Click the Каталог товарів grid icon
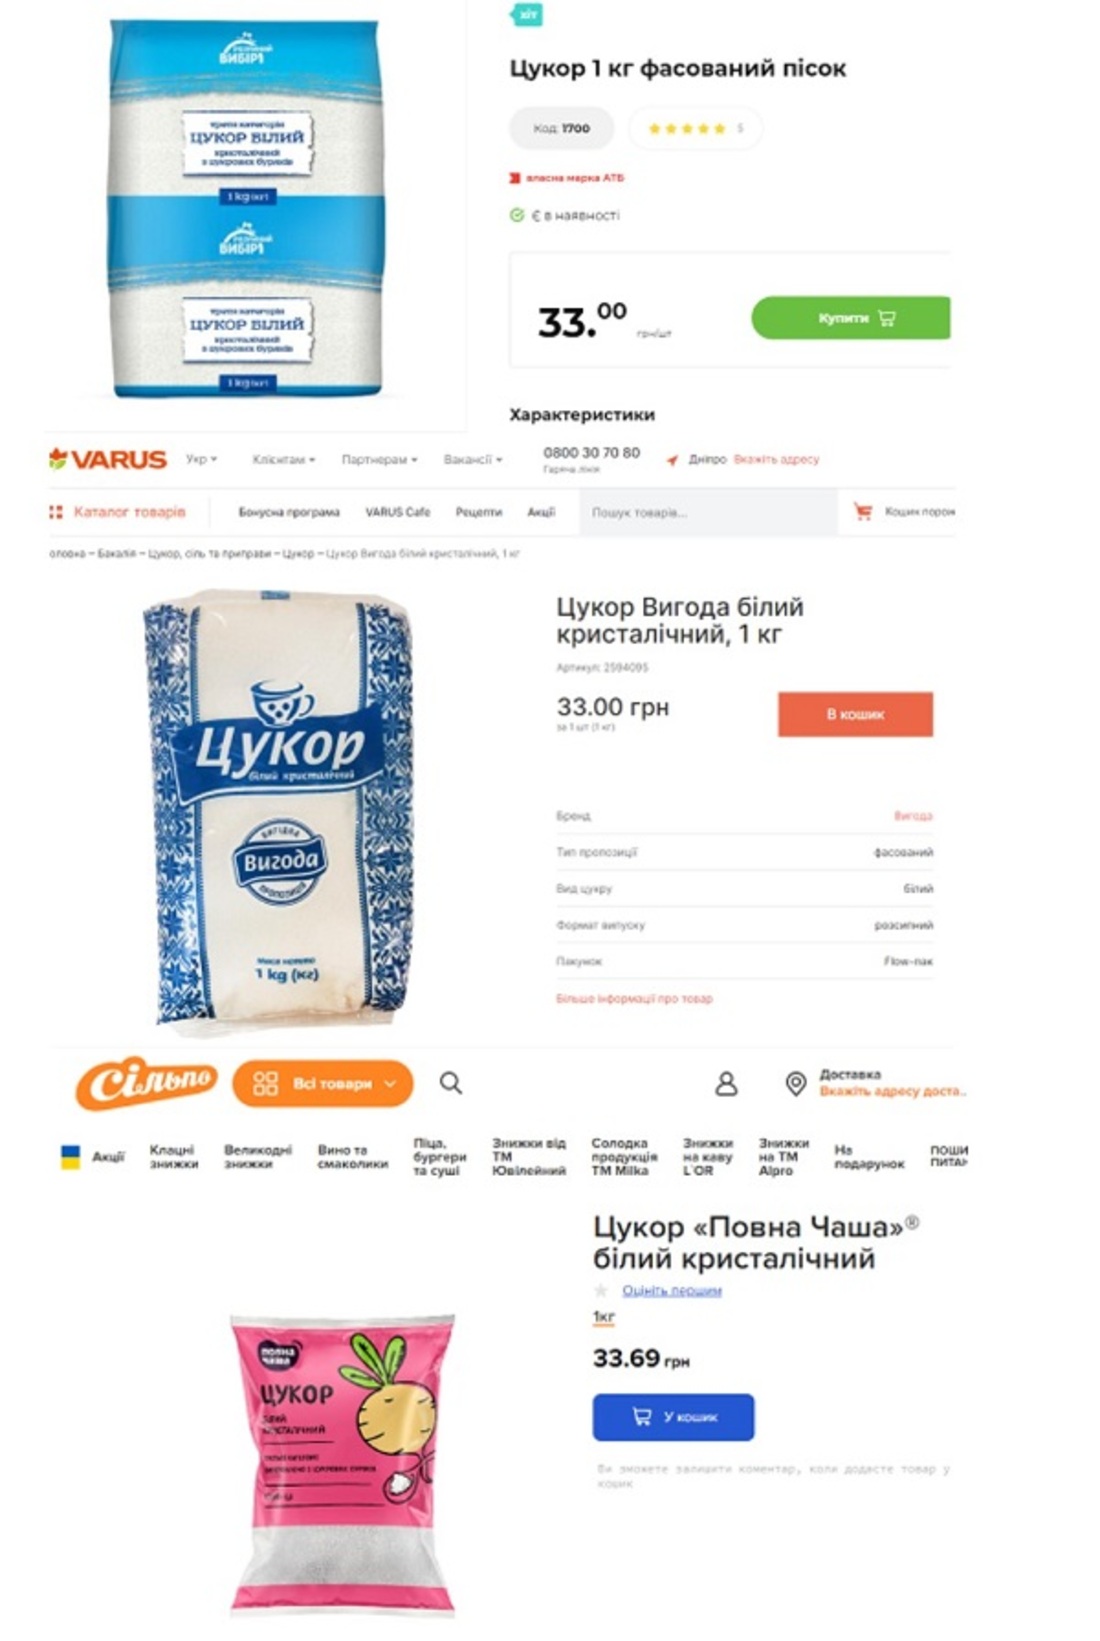Viewport: 1100px width, 1641px height. pyautogui.click(x=56, y=512)
